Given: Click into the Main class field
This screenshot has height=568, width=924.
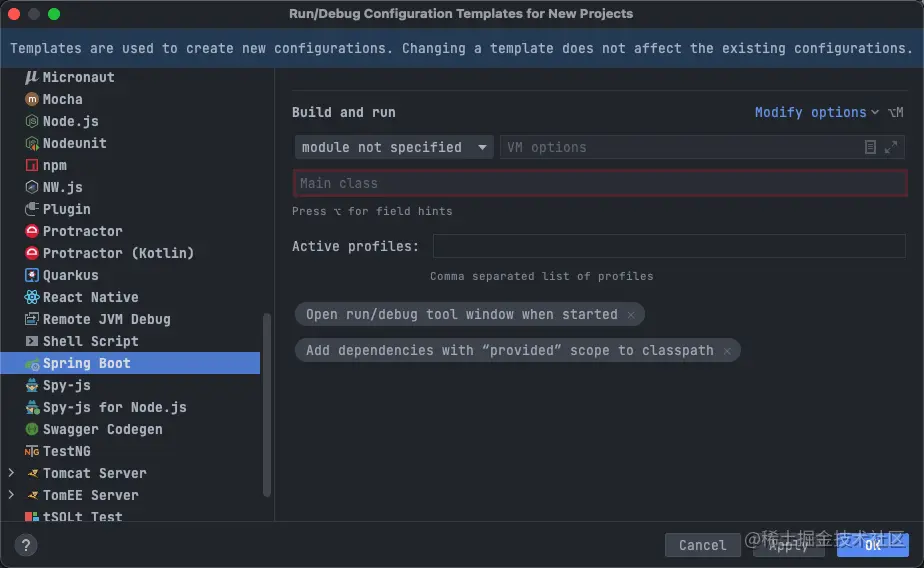Looking at the screenshot, I should pos(600,183).
